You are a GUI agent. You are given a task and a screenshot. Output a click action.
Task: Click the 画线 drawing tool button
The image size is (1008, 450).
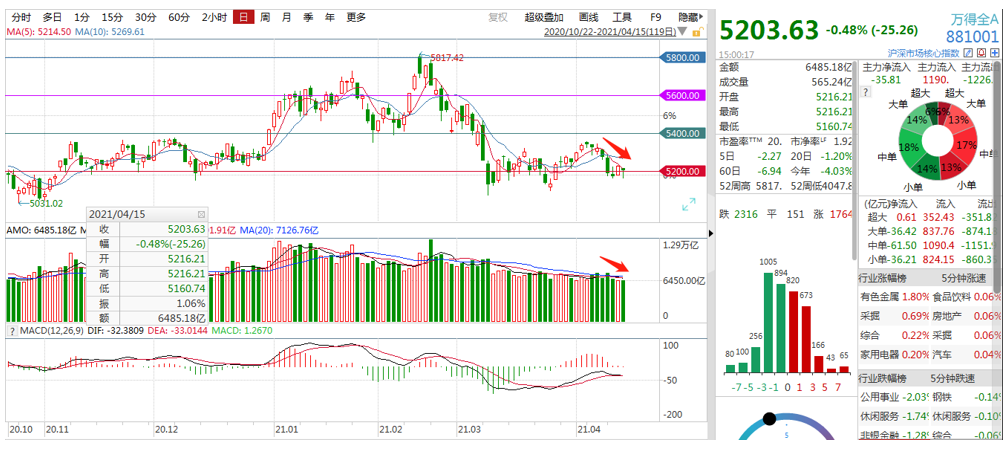coord(589,17)
